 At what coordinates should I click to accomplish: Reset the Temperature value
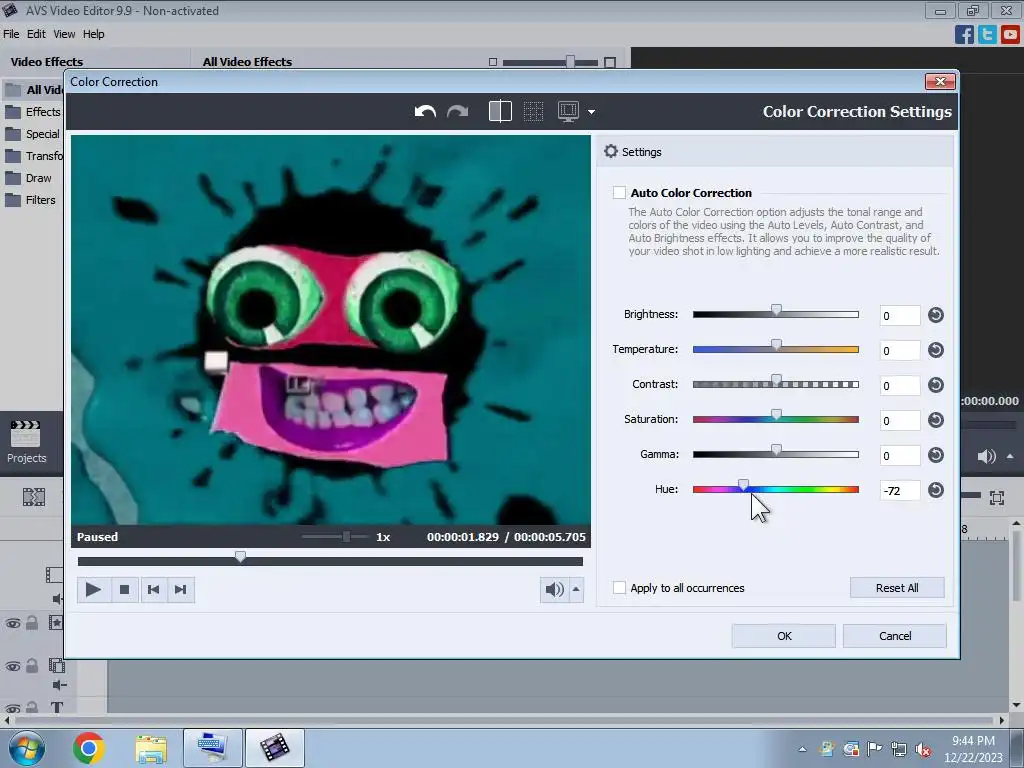(936, 350)
